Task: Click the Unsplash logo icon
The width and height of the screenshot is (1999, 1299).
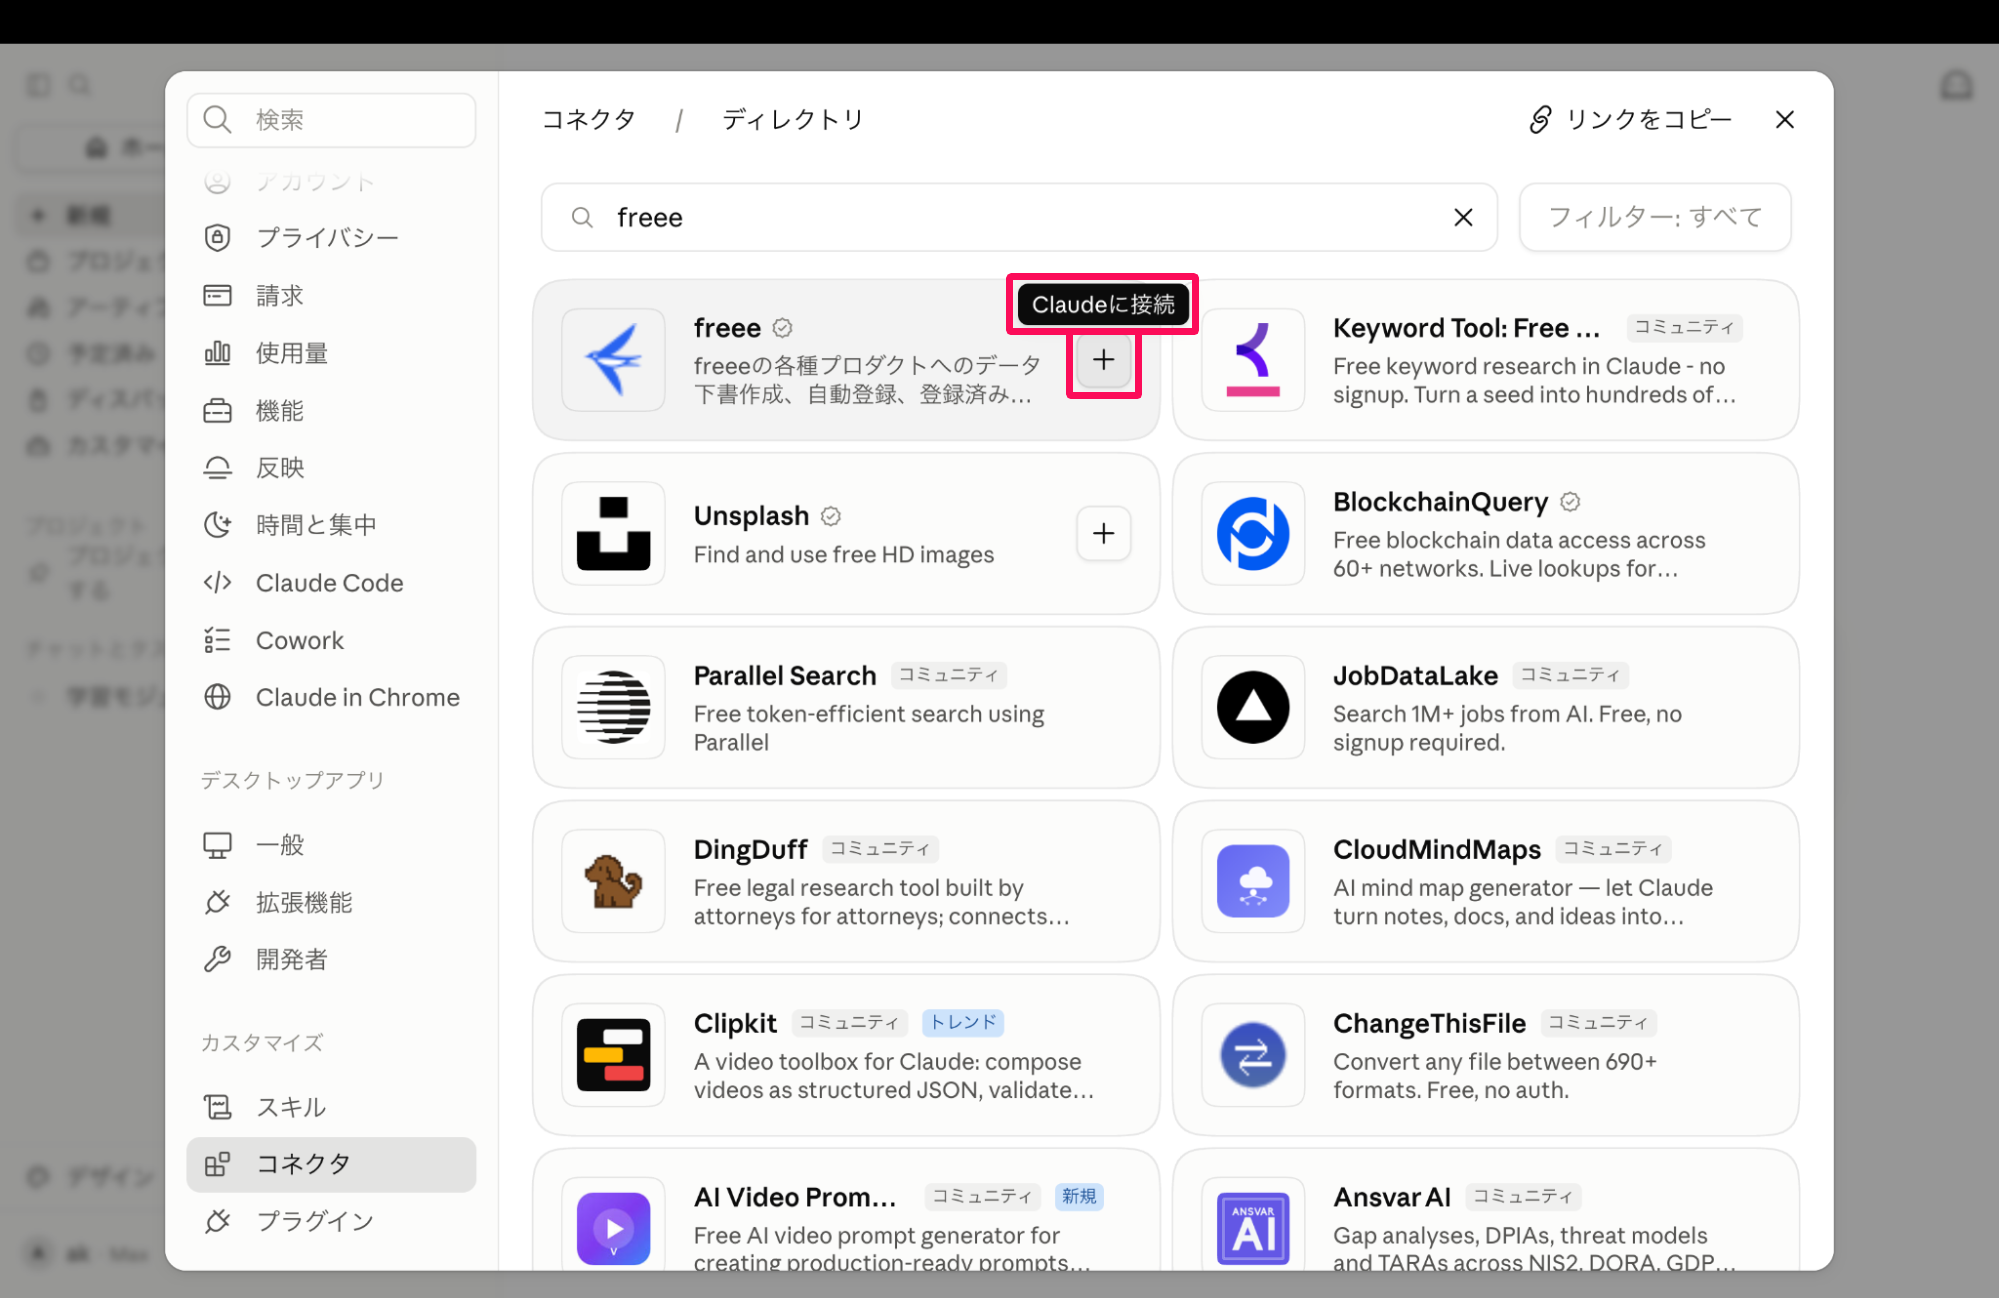Action: (613, 534)
